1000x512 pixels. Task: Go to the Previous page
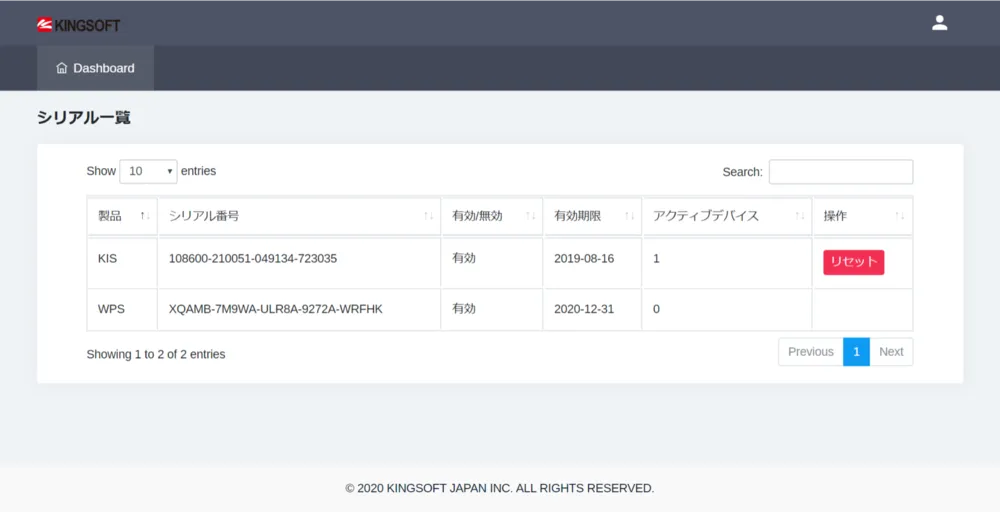click(x=810, y=352)
